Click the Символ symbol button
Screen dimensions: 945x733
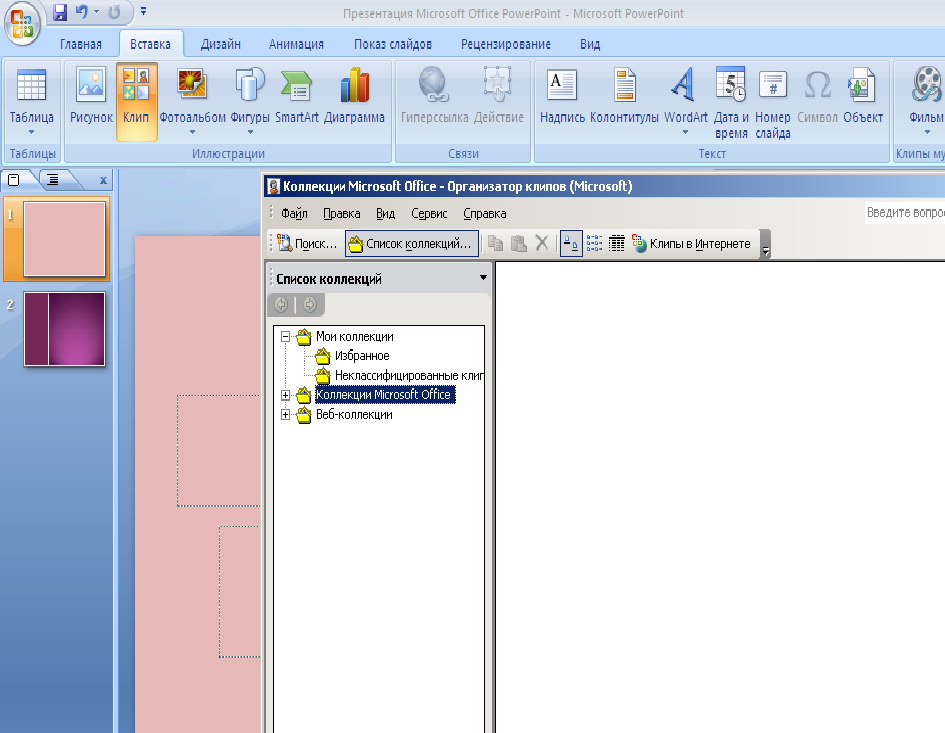pos(817,96)
